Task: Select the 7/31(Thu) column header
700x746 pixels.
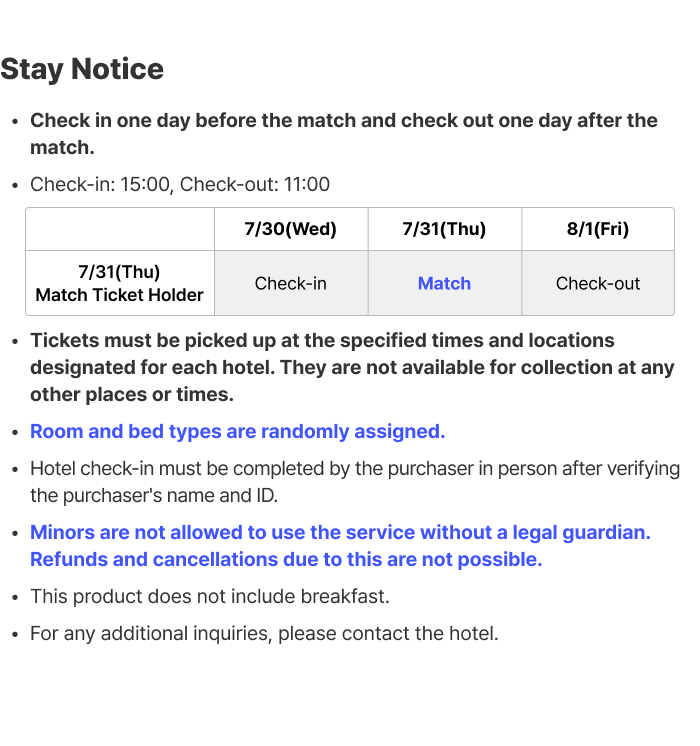Action: (x=444, y=229)
